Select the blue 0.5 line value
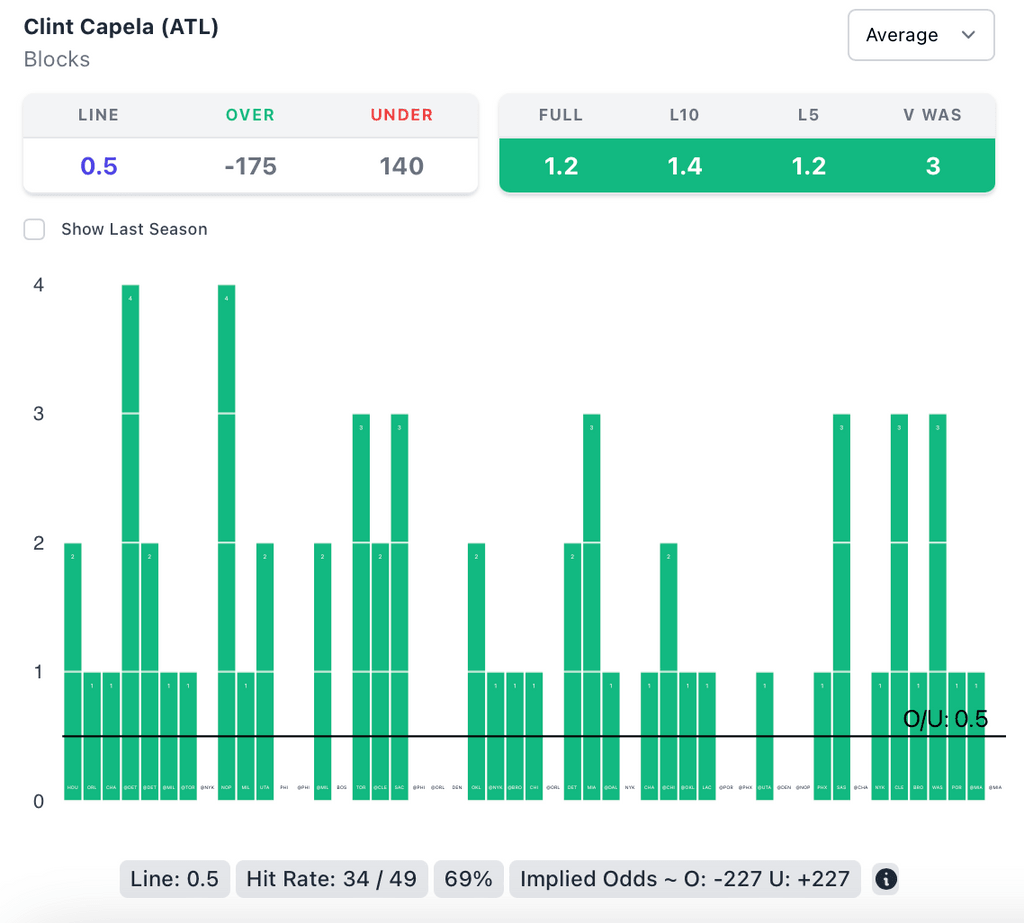This screenshot has height=923, width=1024. (x=99, y=166)
